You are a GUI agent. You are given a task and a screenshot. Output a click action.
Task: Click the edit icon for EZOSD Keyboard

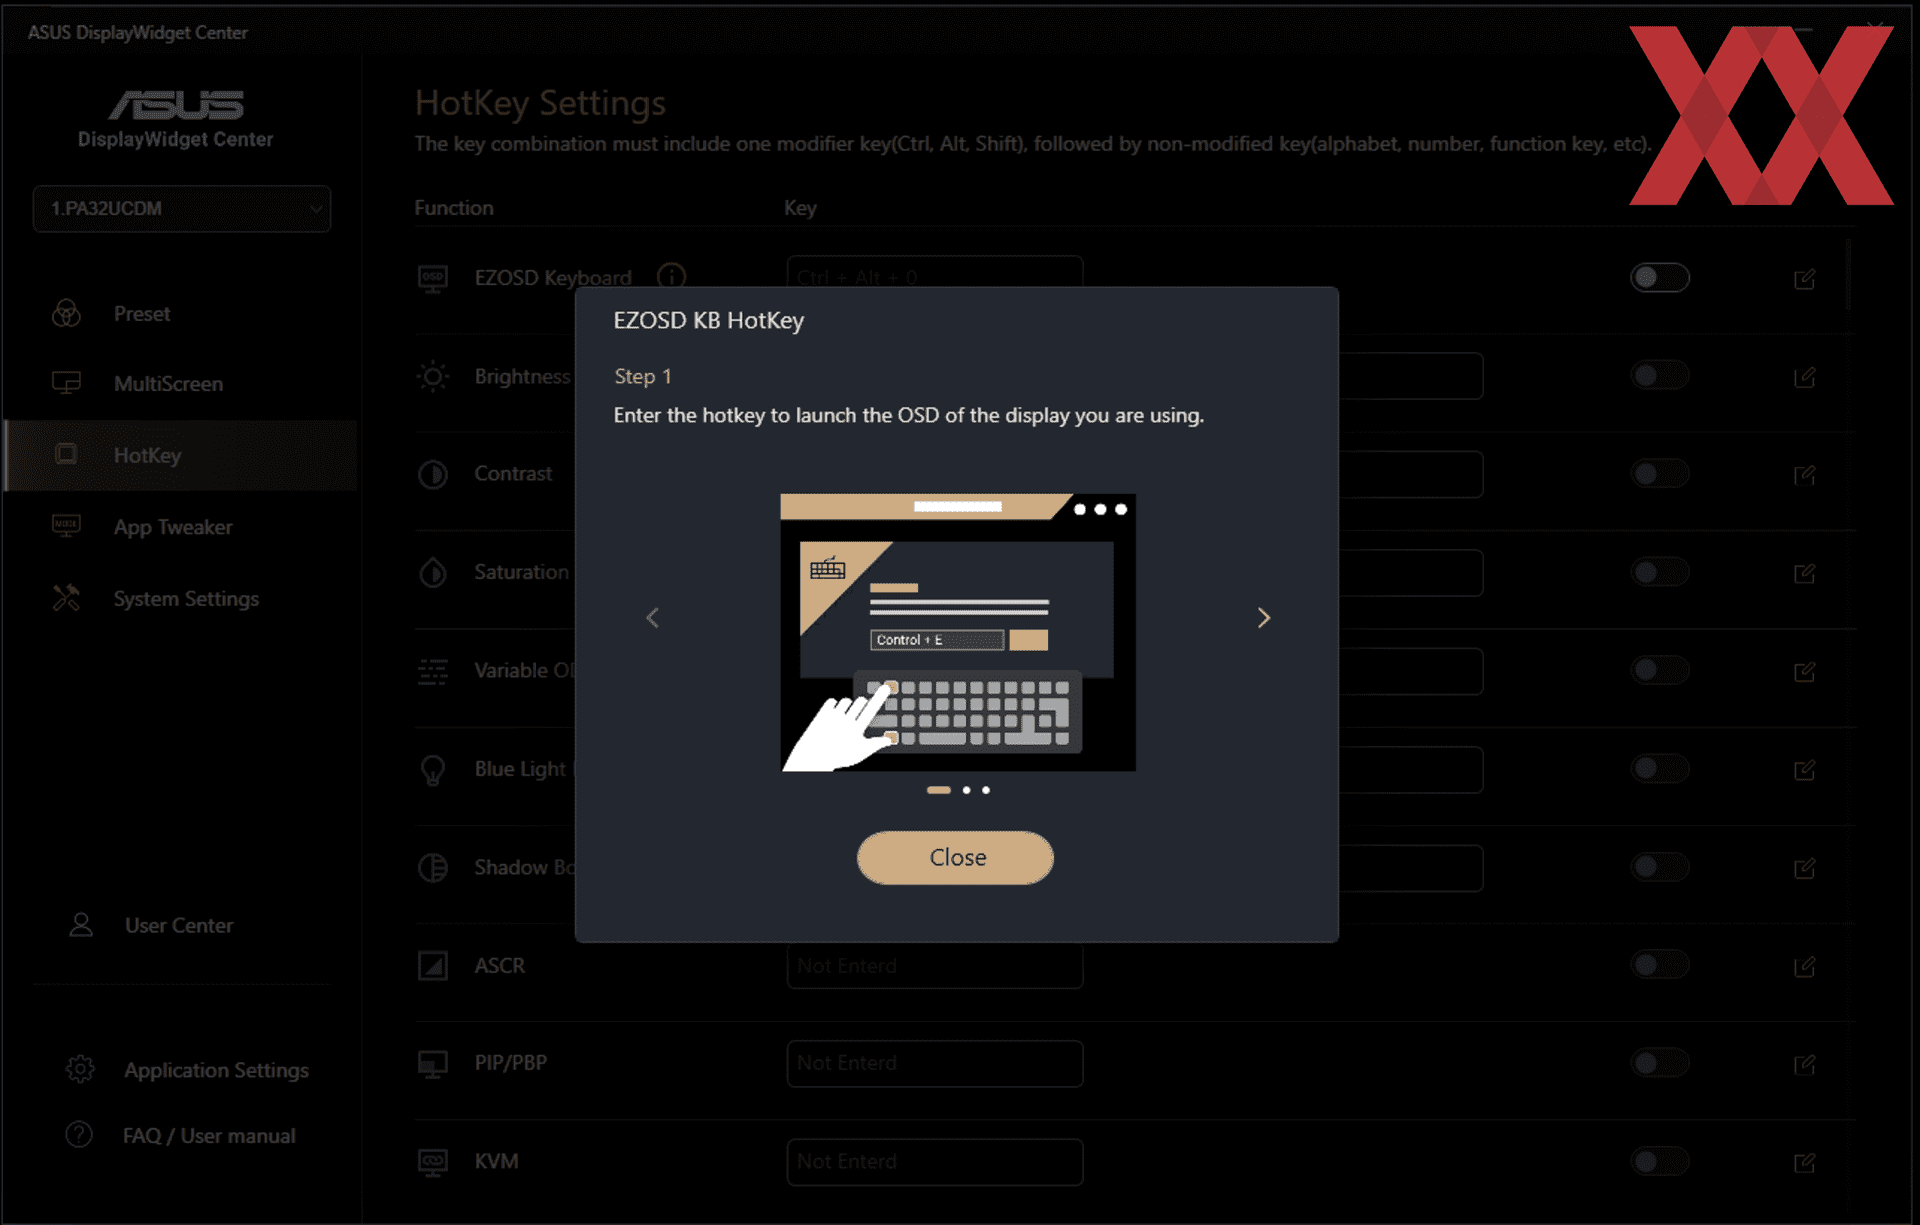tap(1804, 279)
